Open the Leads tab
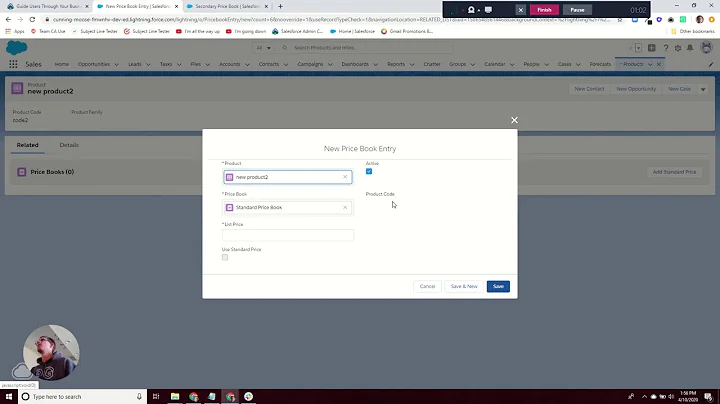Viewport: 720px width, 404px height. pos(135,64)
